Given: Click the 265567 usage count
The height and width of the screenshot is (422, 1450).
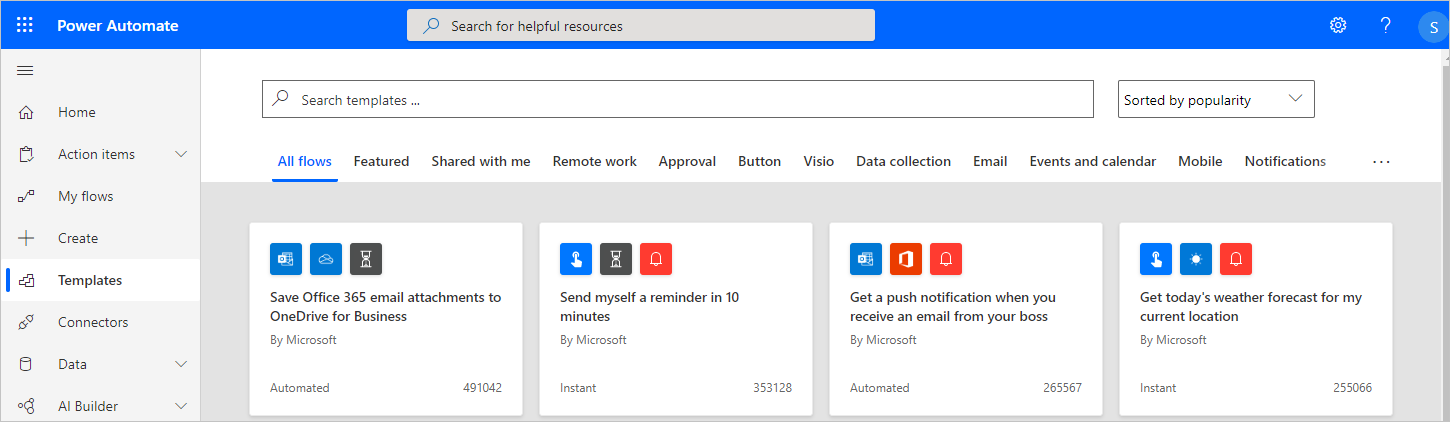Looking at the screenshot, I should click(1062, 388).
